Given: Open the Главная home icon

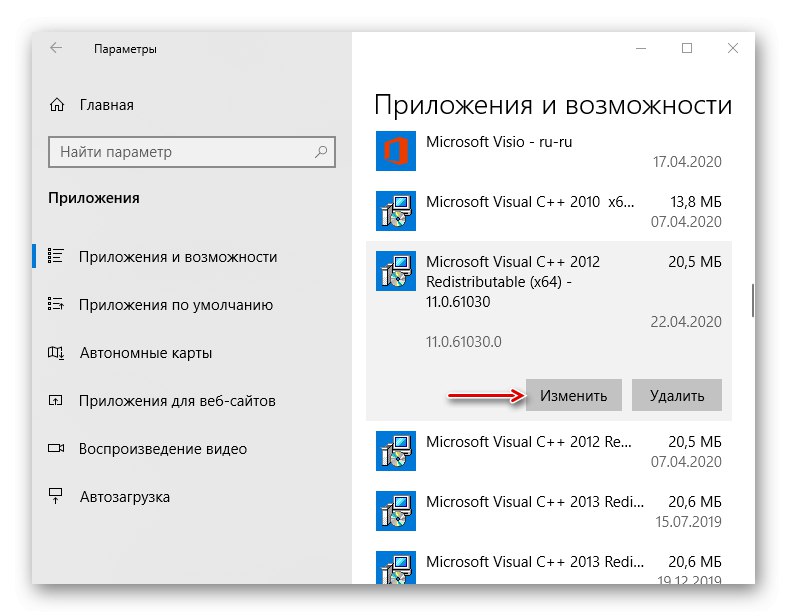Looking at the screenshot, I should pos(57,105).
